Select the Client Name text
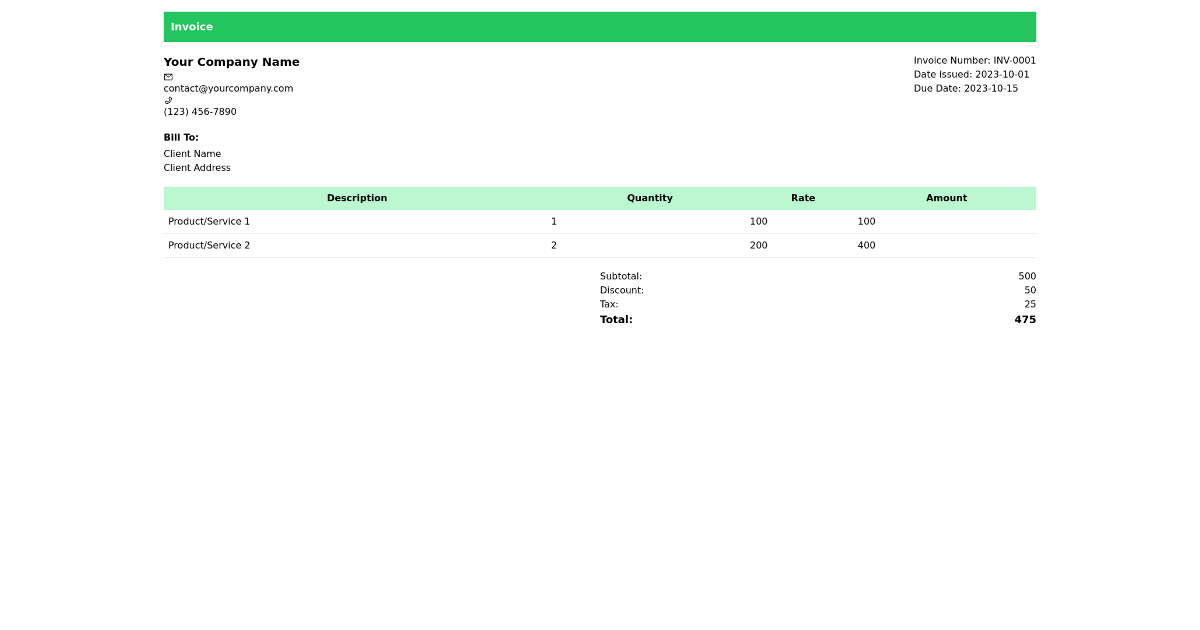The image size is (1200, 630). point(193,153)
